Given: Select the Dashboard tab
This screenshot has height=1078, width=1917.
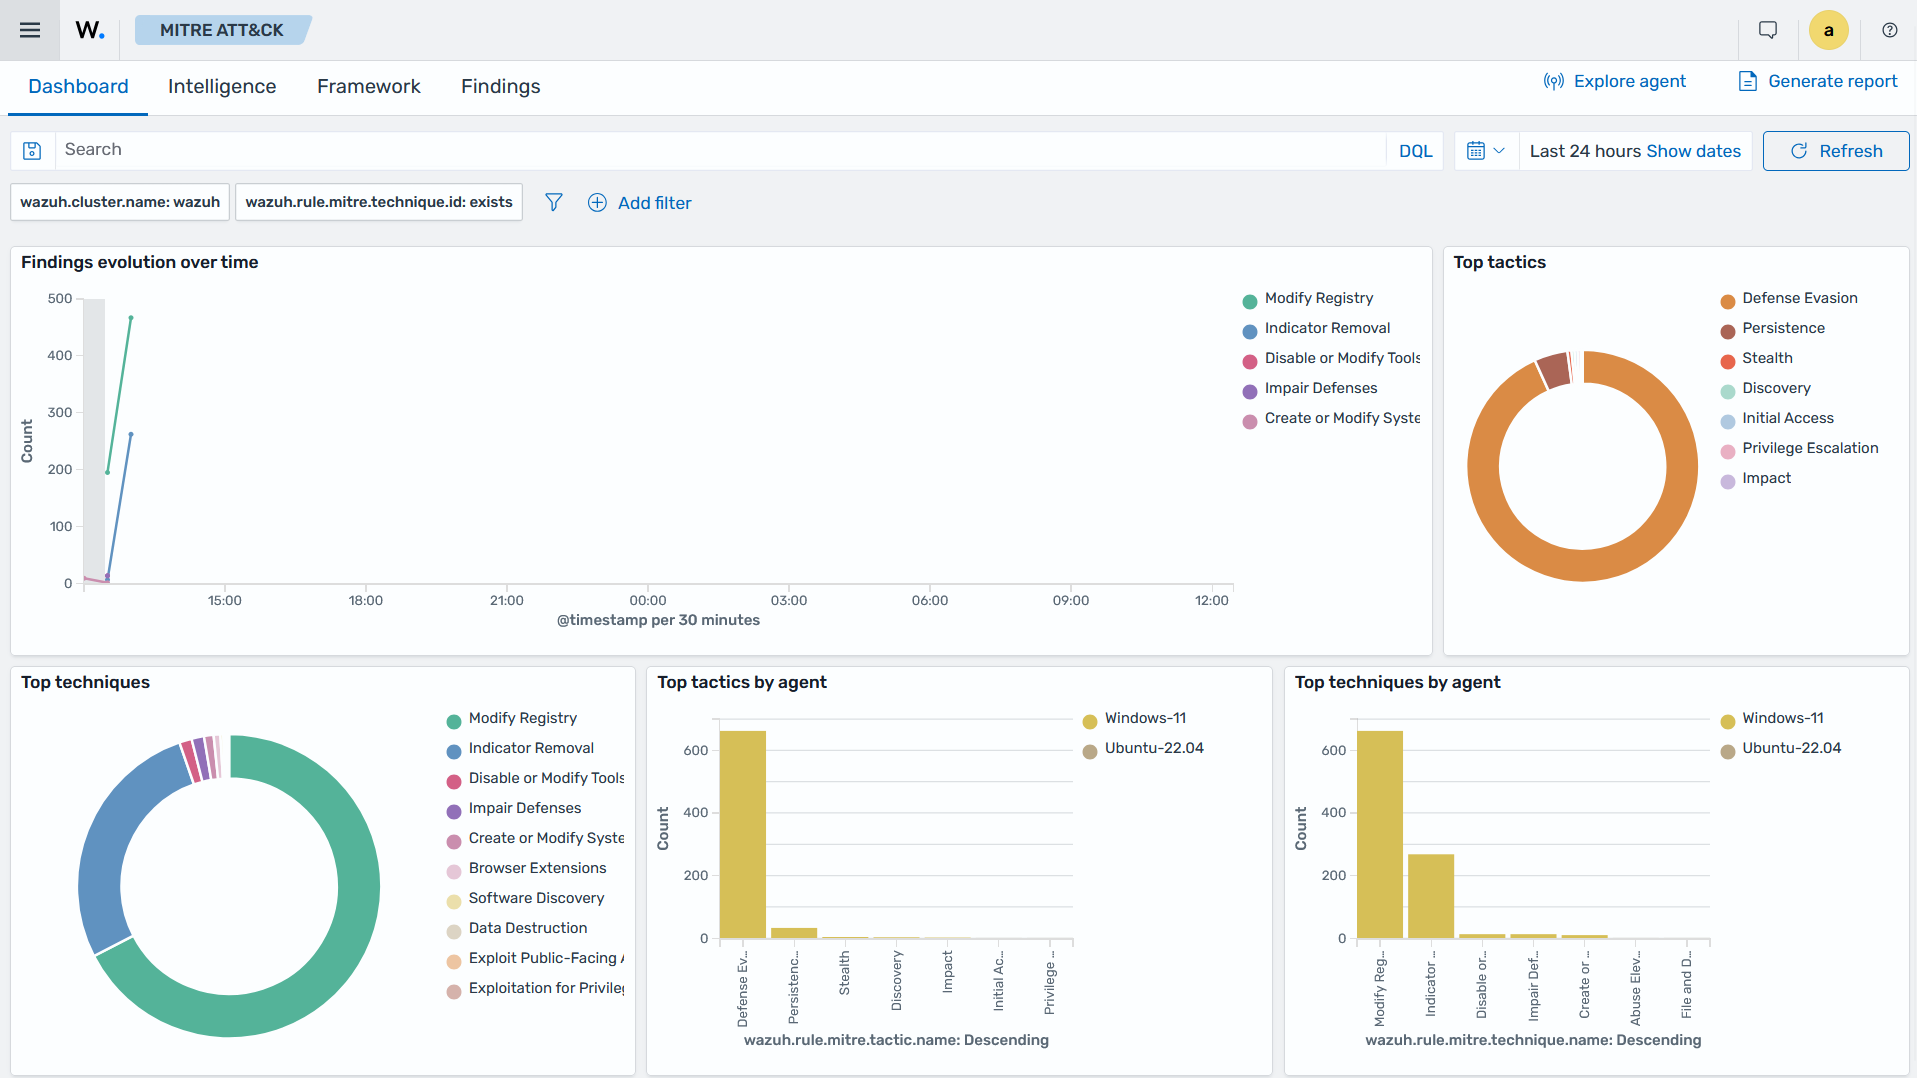Looking at the screenshot, I should tap(78, 87).
